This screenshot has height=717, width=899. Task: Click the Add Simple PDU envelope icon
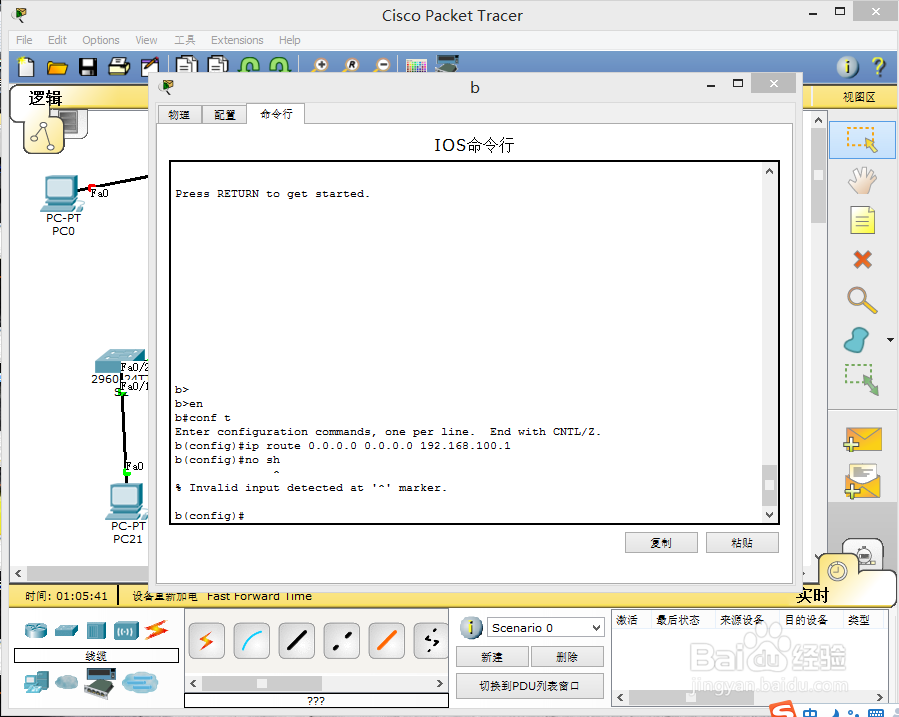pyautogui.click(x=862, y=440)
